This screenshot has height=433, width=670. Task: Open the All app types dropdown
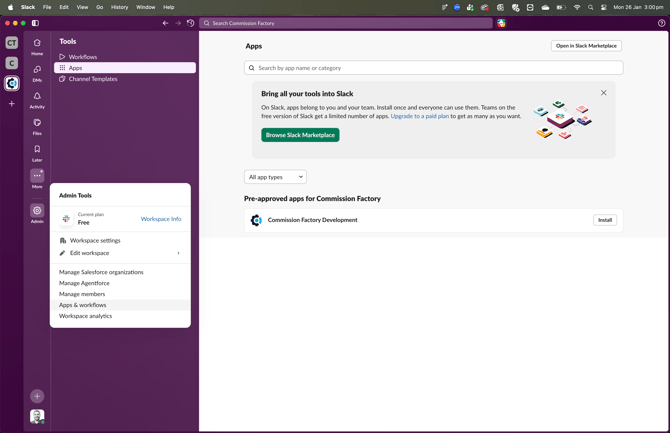coord(275,177)
